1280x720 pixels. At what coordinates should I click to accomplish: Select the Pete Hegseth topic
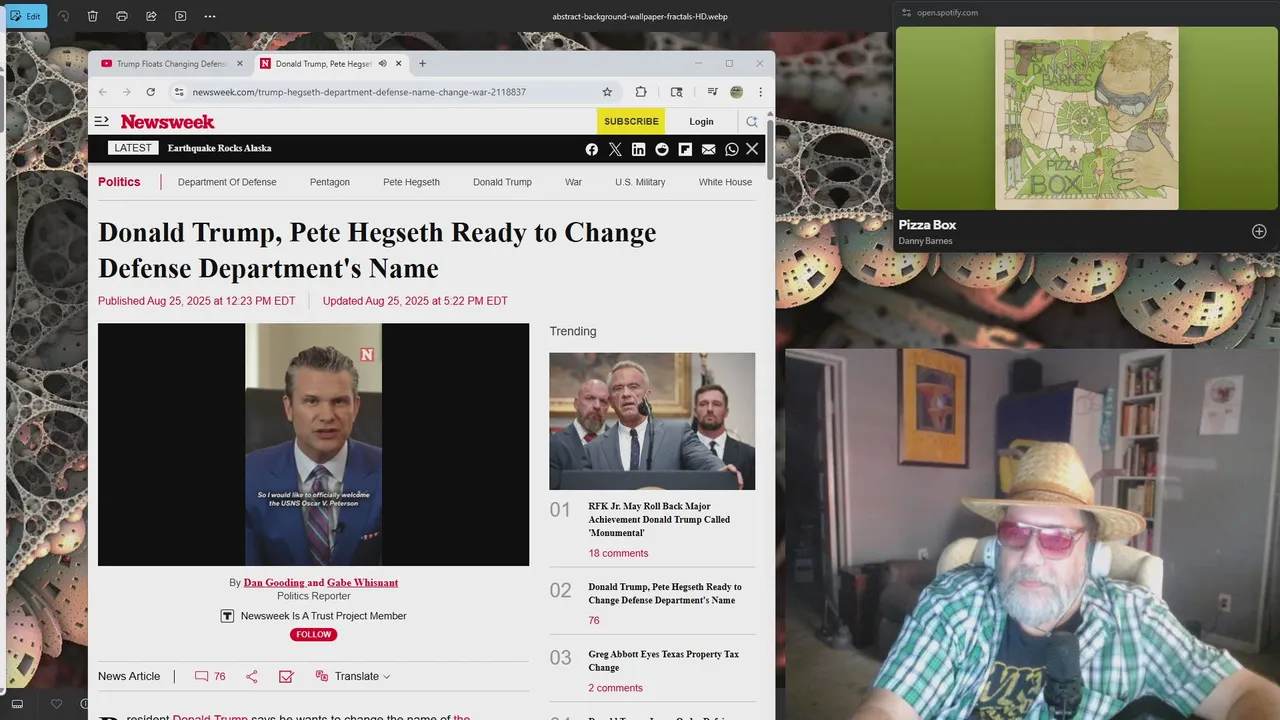(411, 182)
